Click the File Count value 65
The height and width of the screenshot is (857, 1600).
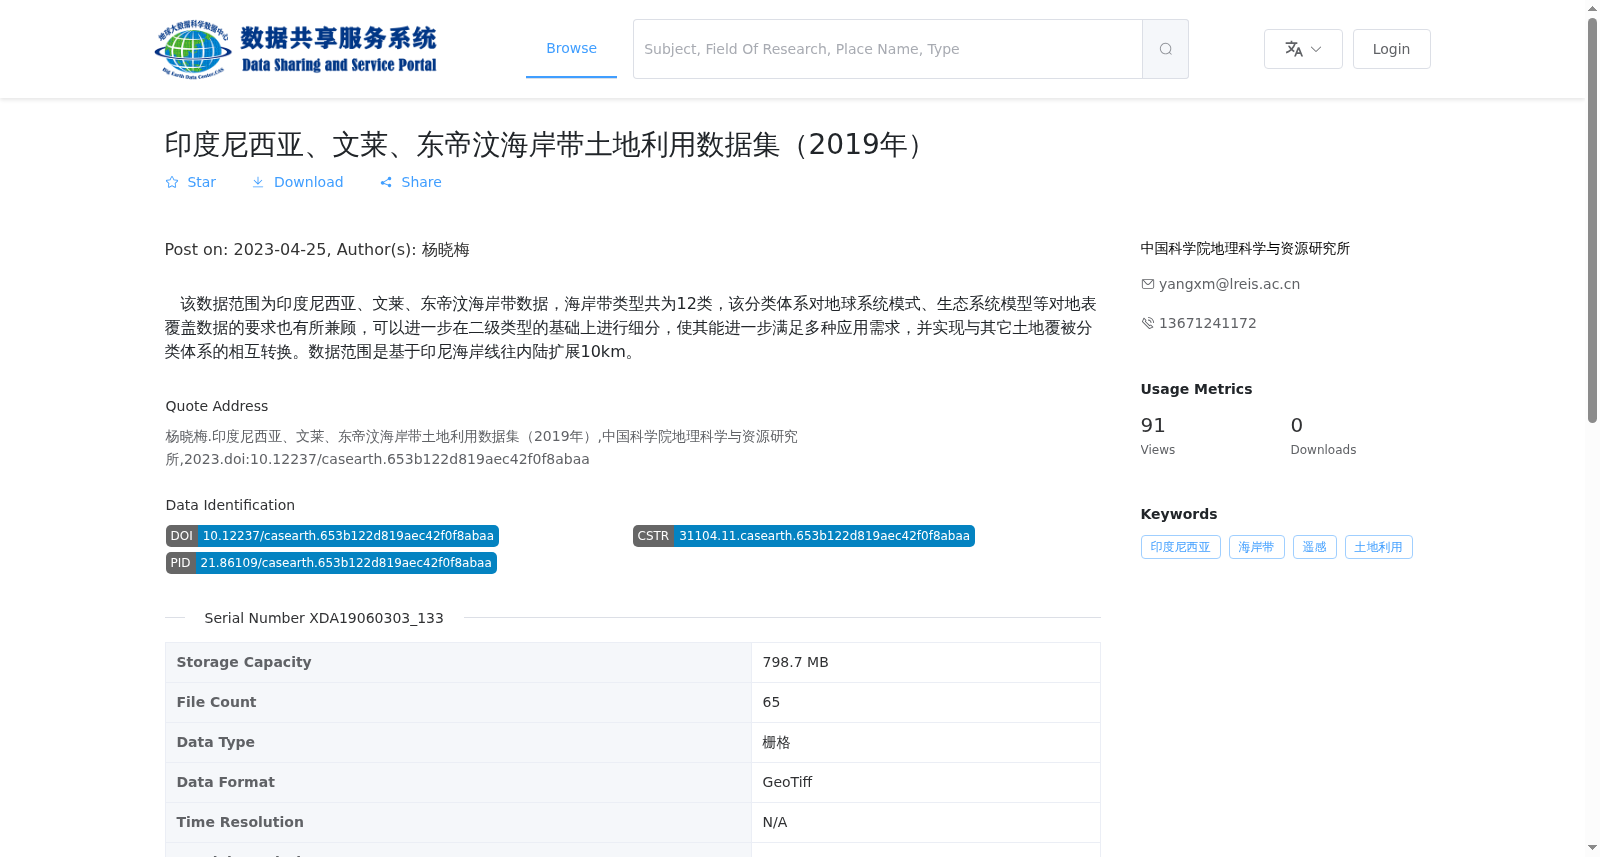coord(771,702)
